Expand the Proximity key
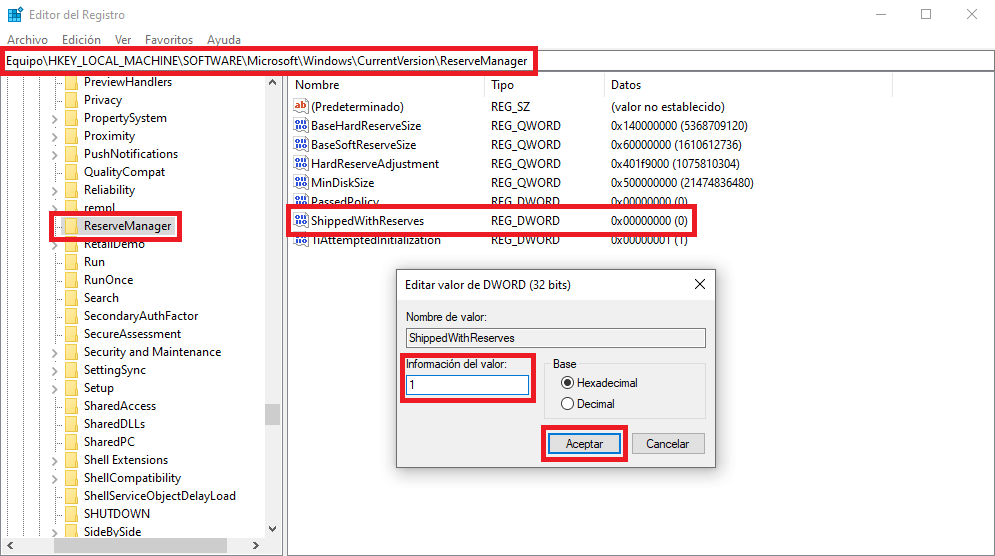This screenshot has height=556, width=995. click(55, 136)
